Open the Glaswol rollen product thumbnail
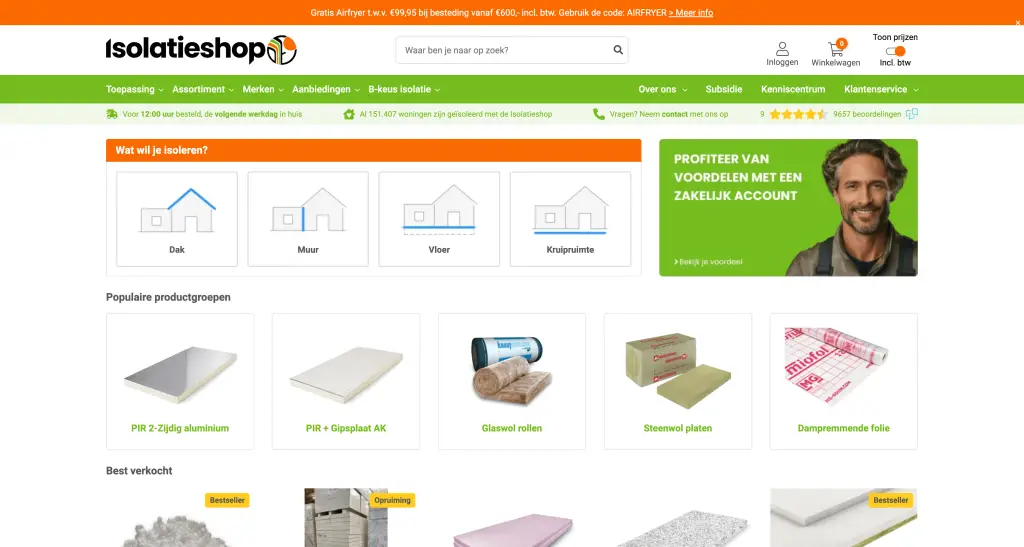1024x547 pixels. click(512, 372)
